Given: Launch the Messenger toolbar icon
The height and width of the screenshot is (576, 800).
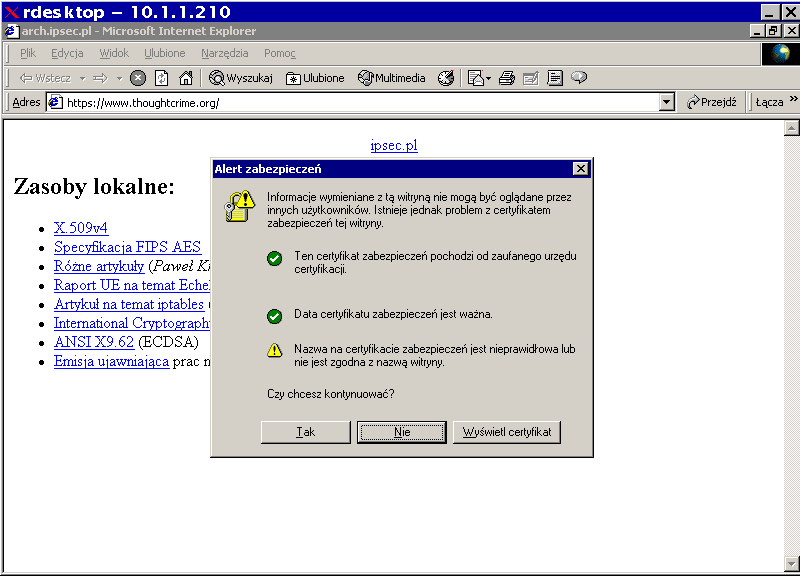Looking at the screenshot, I should click(x=579, y=78).
